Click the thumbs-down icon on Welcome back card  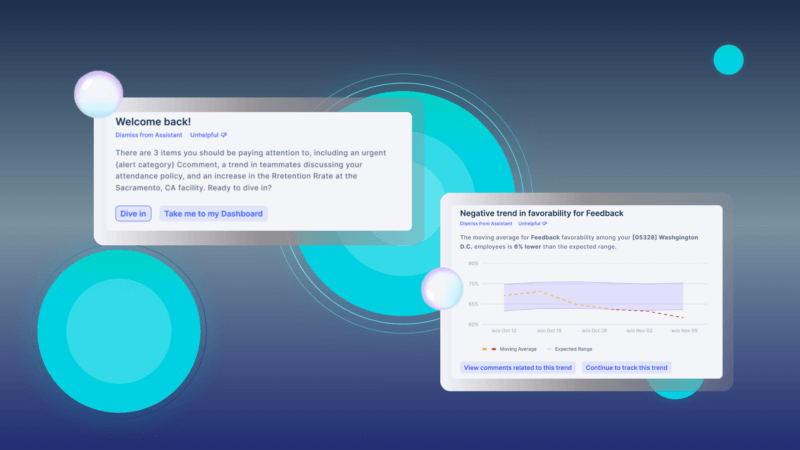(224, 135)
